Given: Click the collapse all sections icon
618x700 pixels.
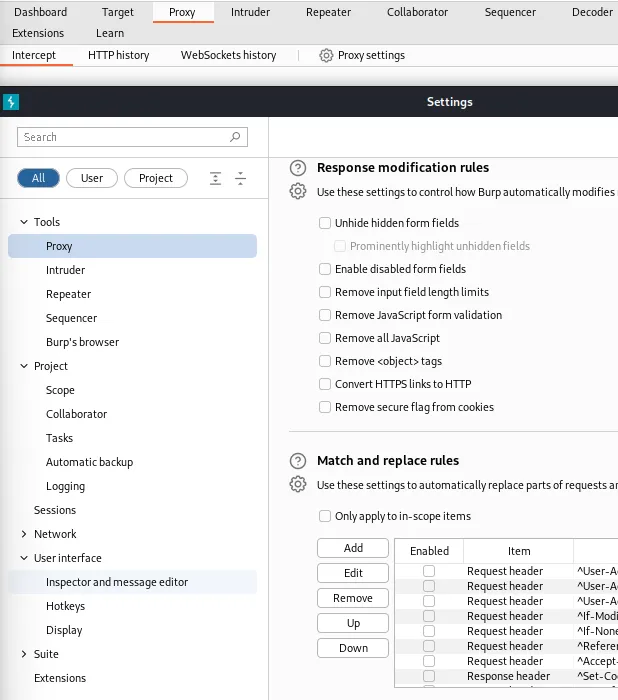Looking at the screenshot, I should (x=240, y=178).
